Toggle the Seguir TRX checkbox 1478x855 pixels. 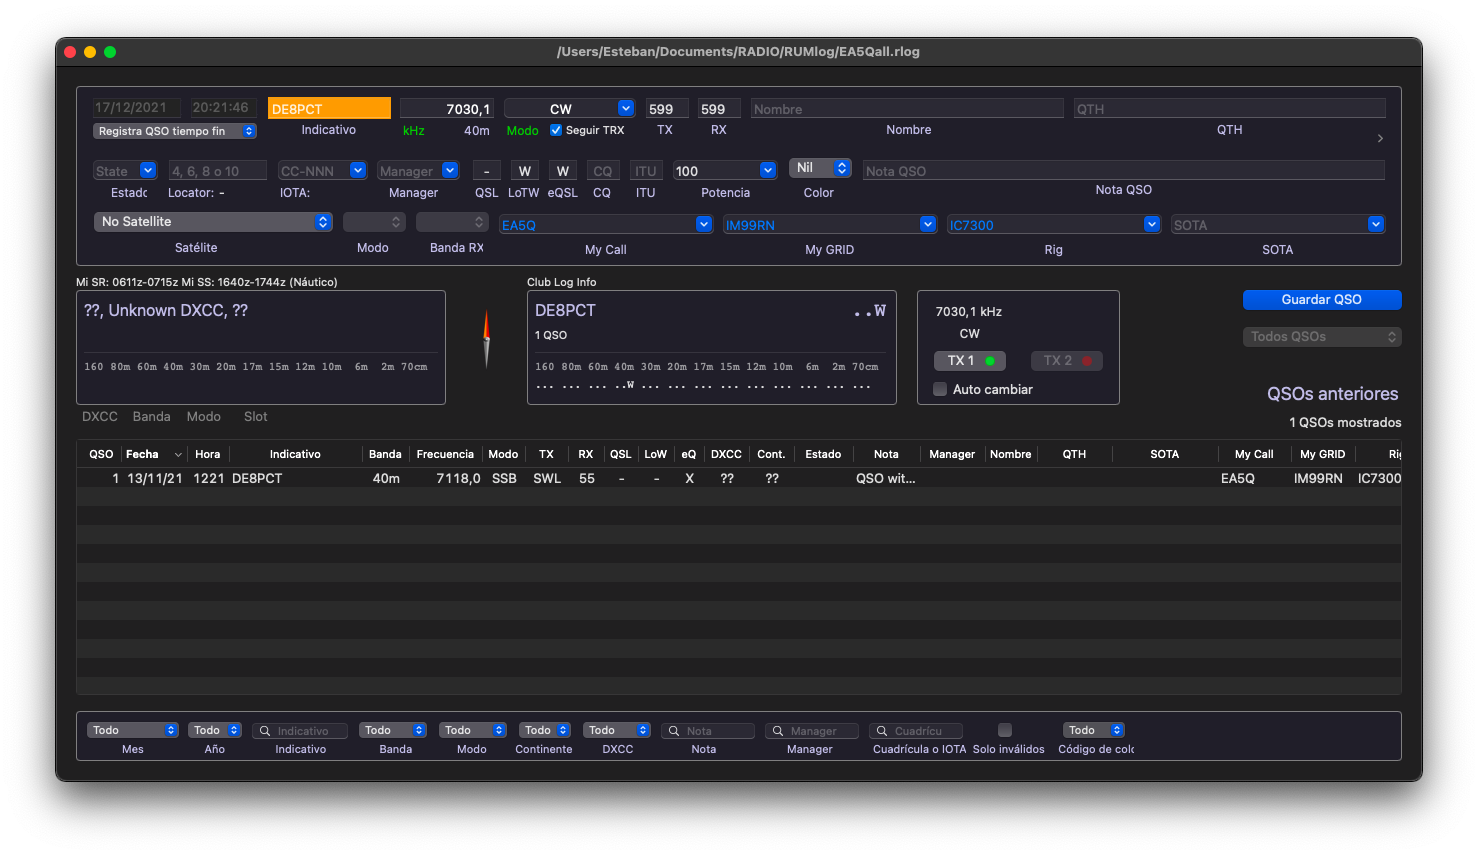click(556, 130)
